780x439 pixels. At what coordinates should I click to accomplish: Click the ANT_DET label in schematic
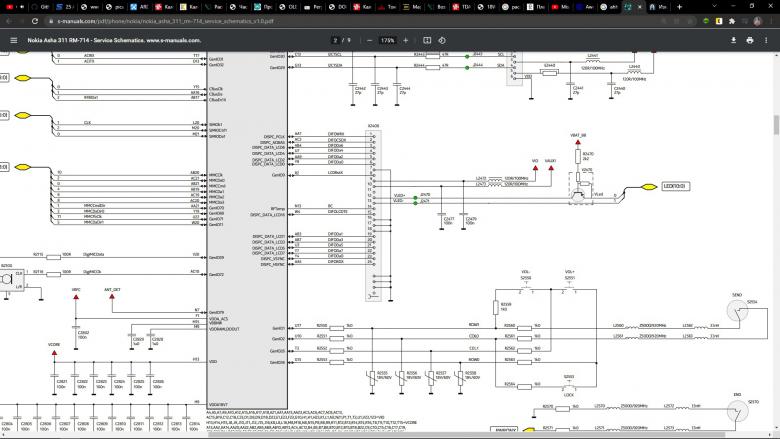(x=112, y=289)
